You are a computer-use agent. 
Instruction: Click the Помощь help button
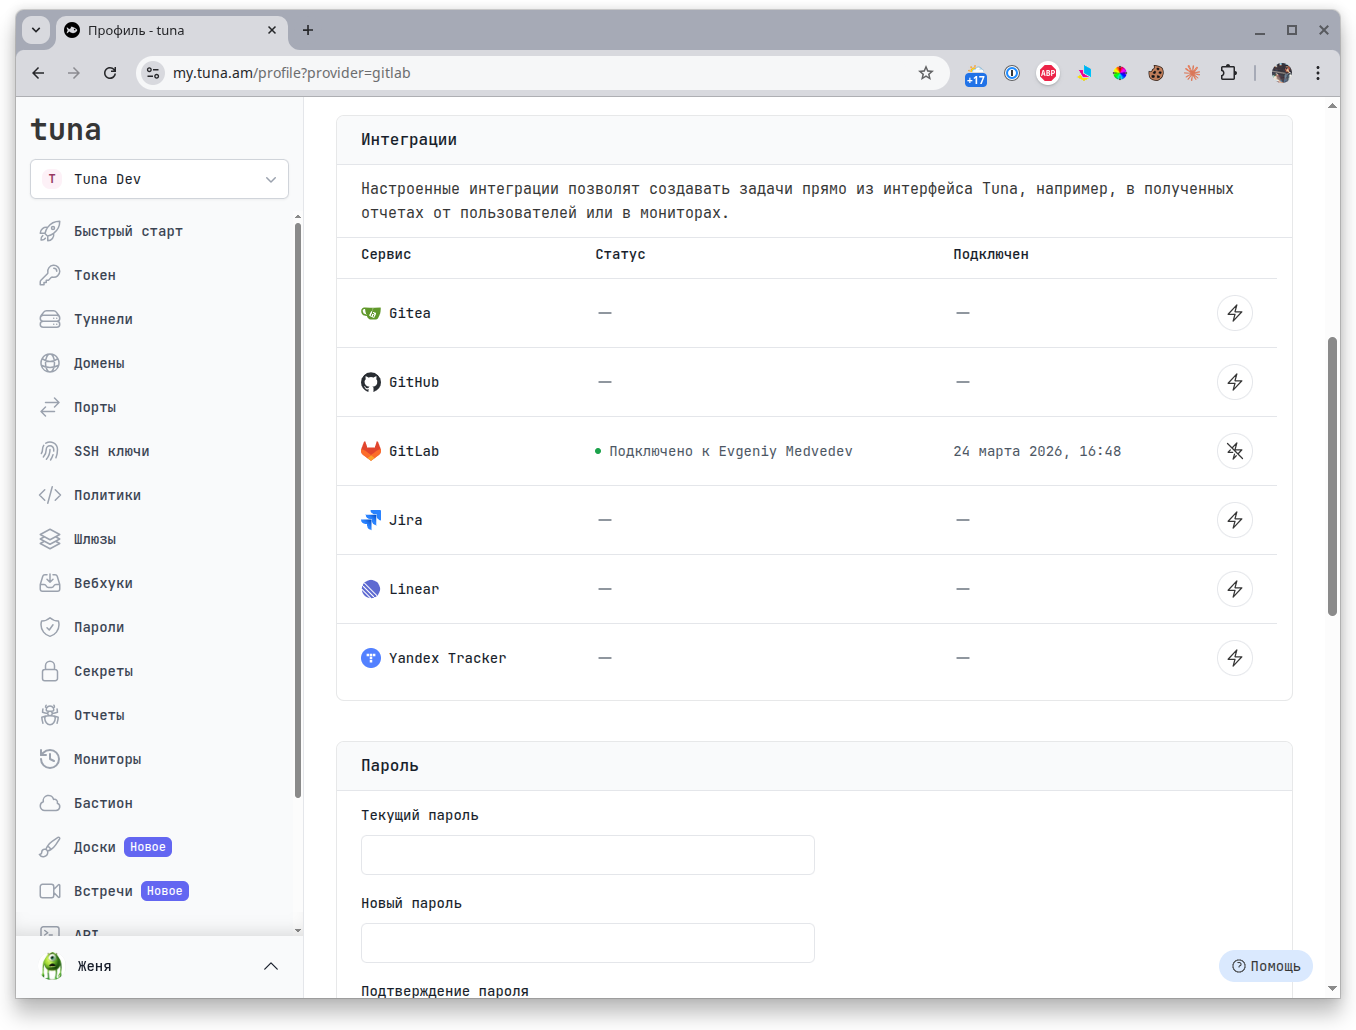coord(1265,966)
